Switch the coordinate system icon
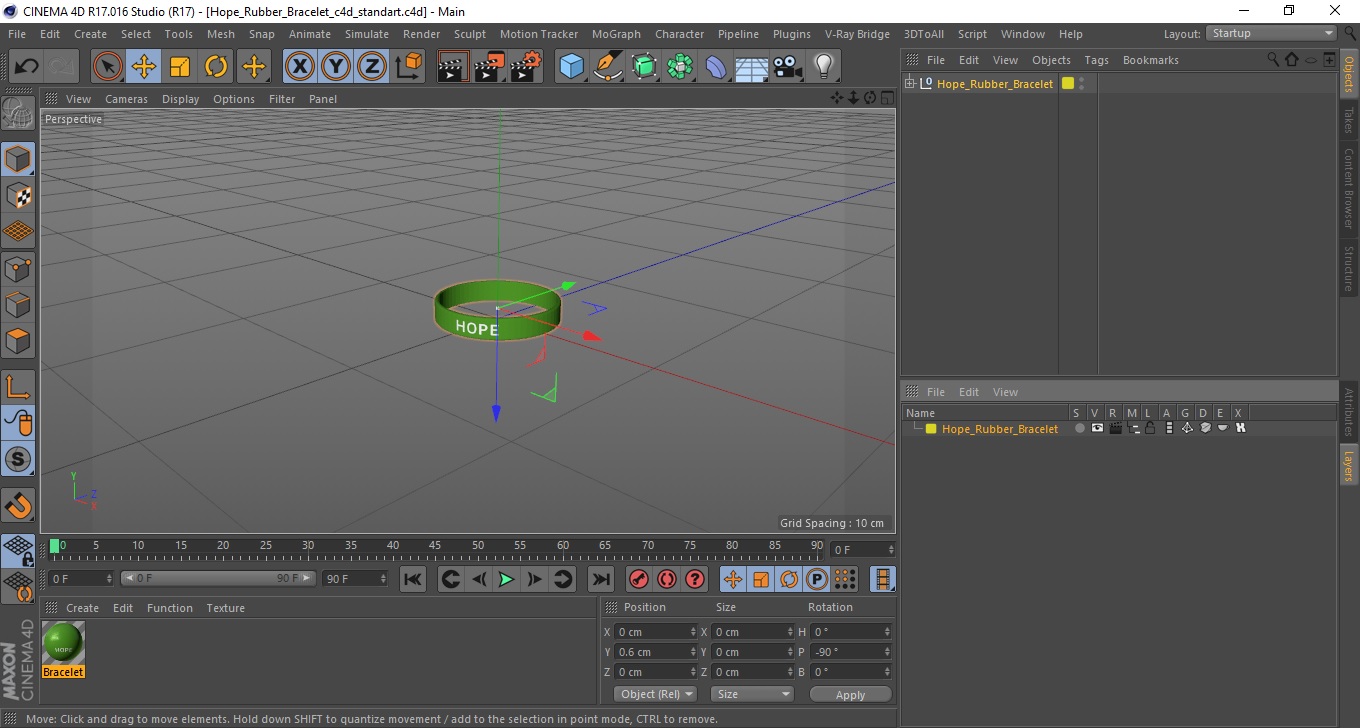The image size is (1360, 728). tap(409, 67)
